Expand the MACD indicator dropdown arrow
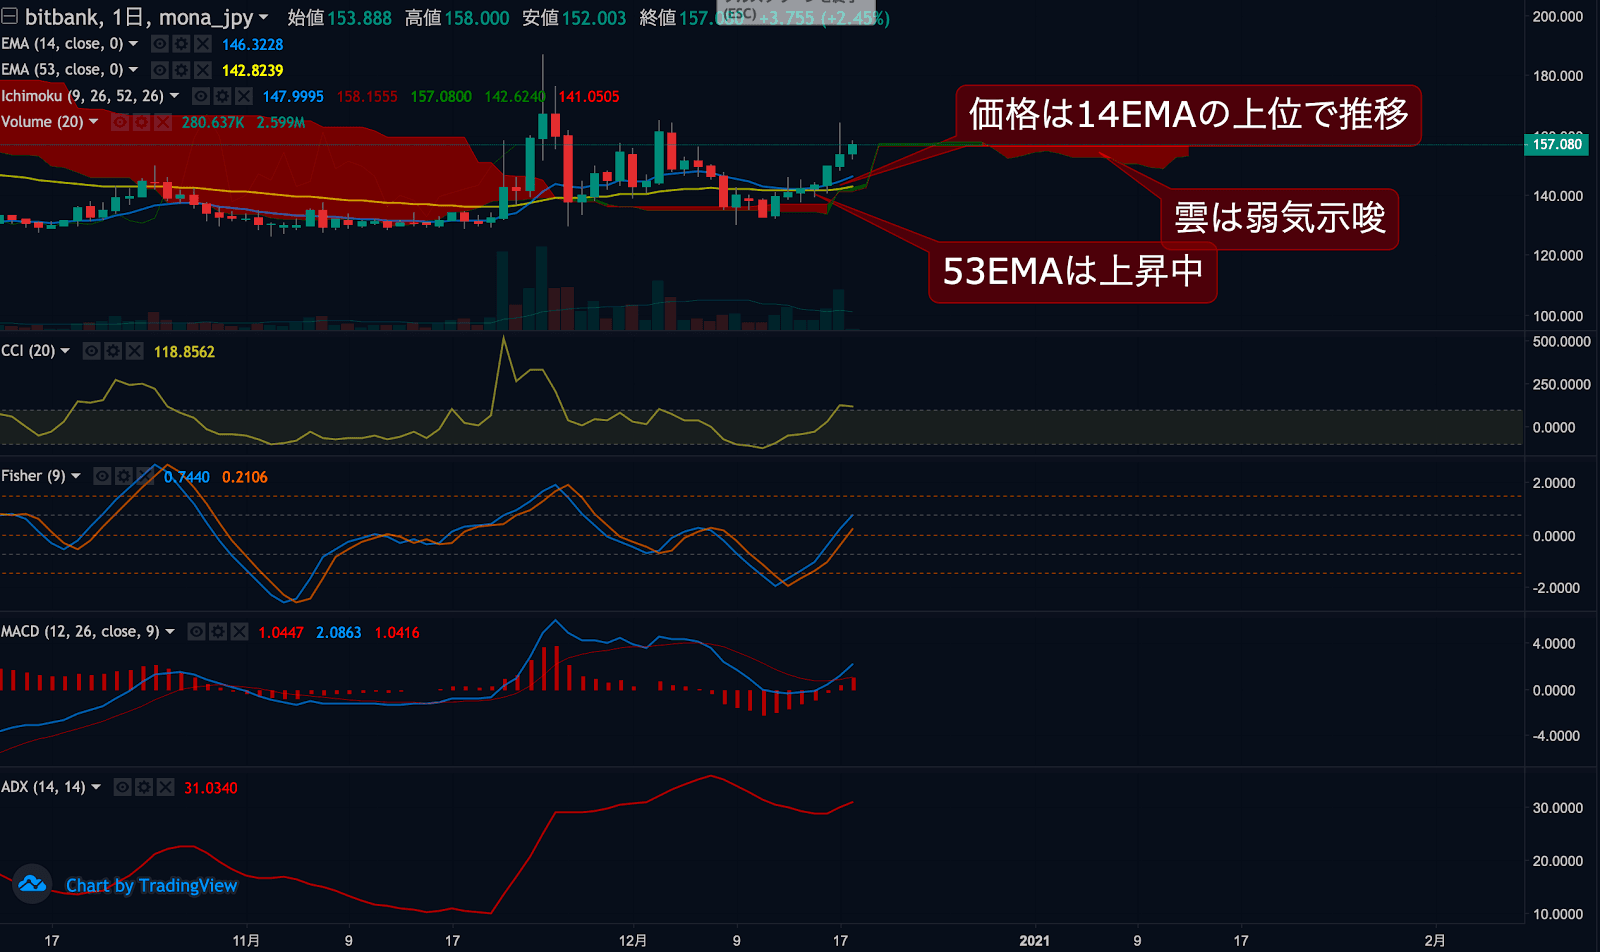This screenshot has height=952, width=1600. 170,631
